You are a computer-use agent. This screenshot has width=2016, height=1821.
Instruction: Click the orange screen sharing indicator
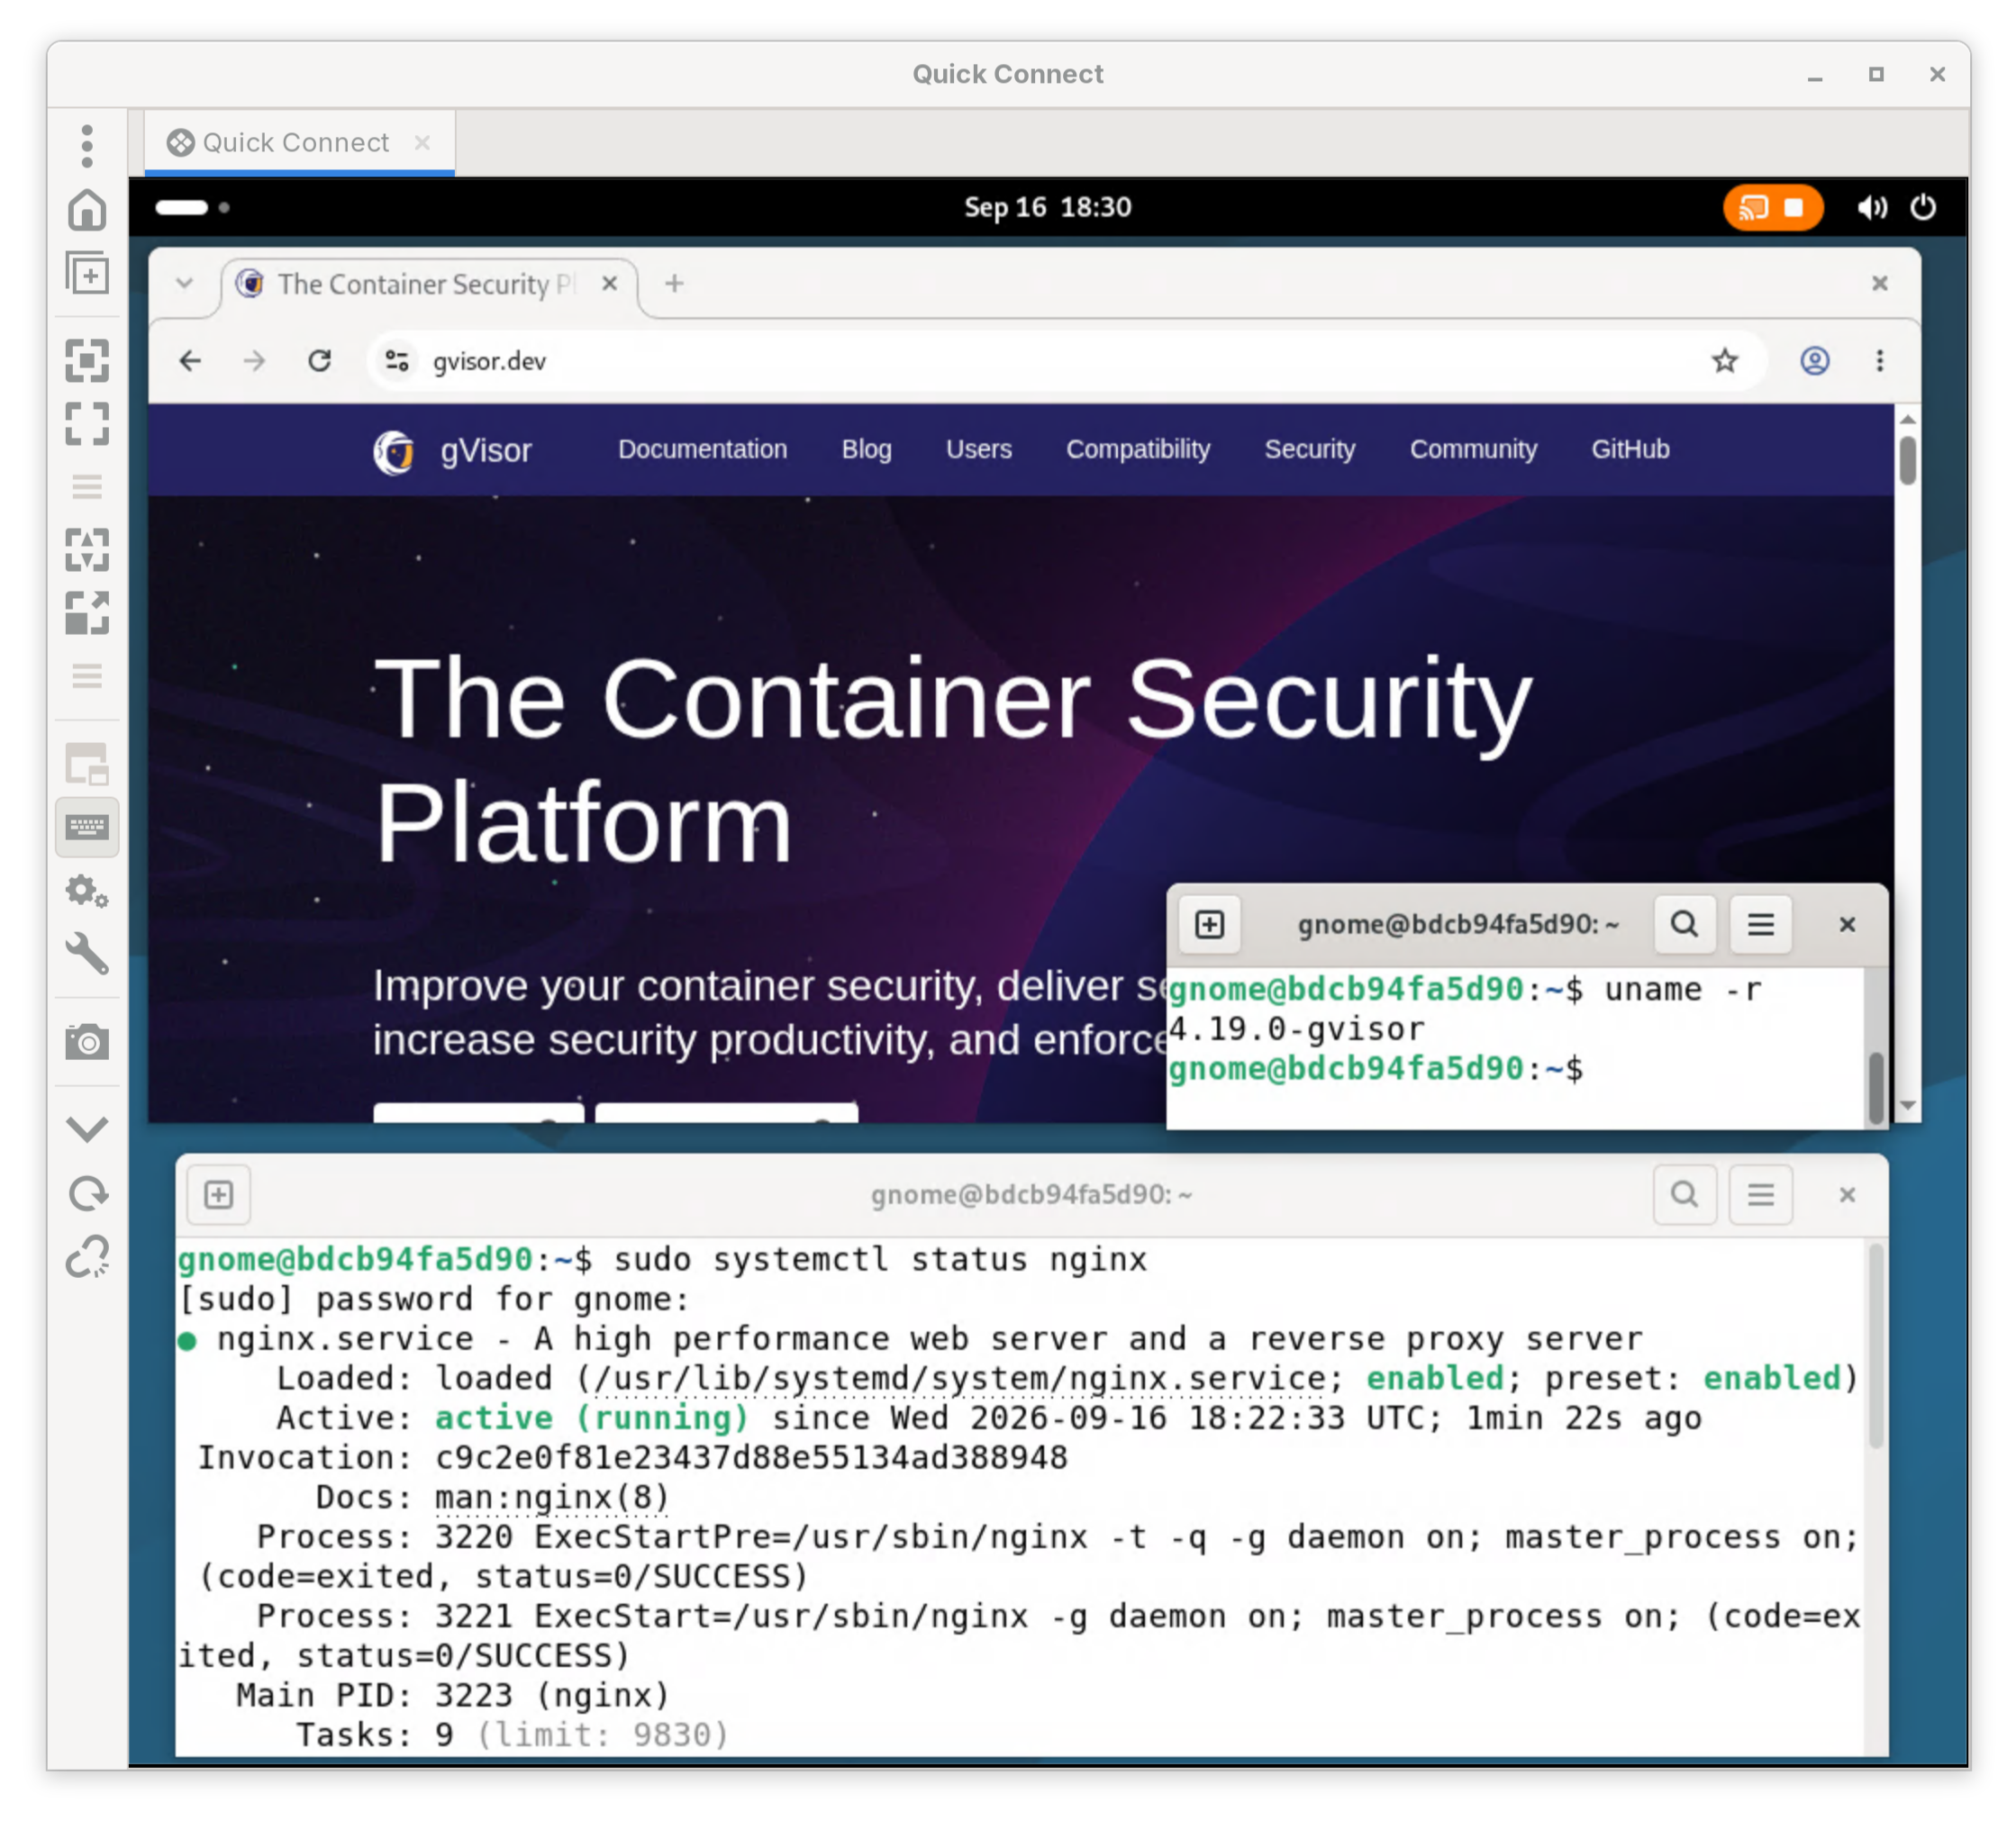click(1772, 207)
